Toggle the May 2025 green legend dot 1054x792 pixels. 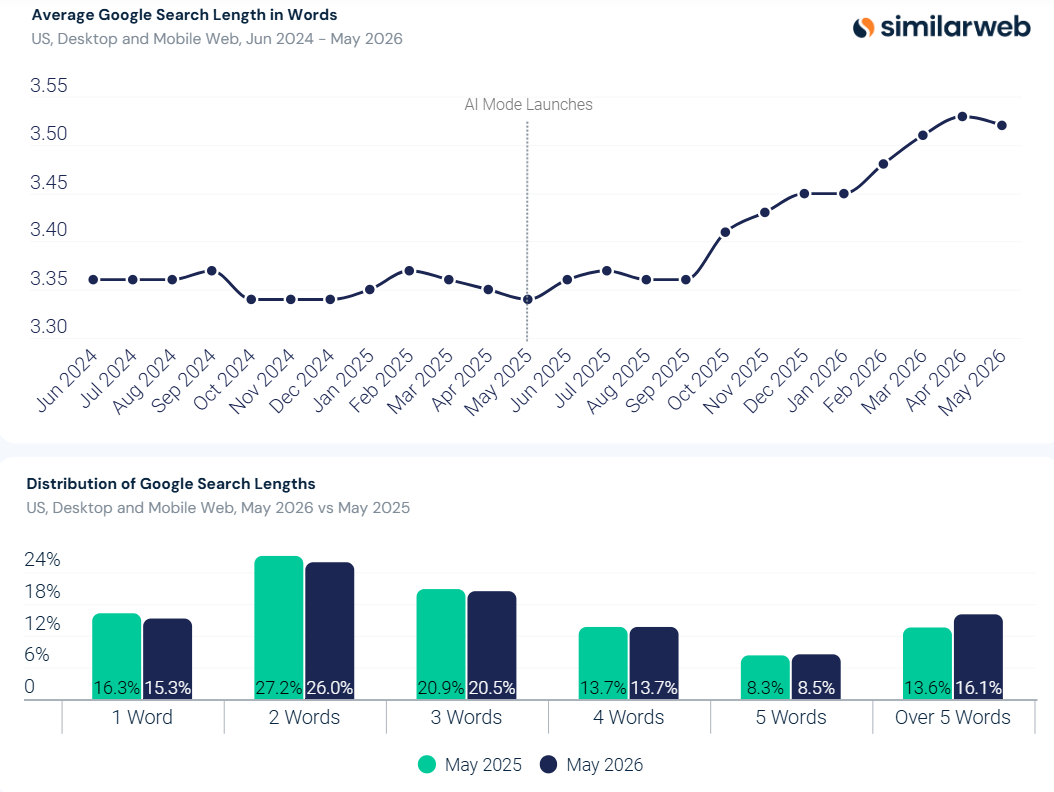(427, 764)
